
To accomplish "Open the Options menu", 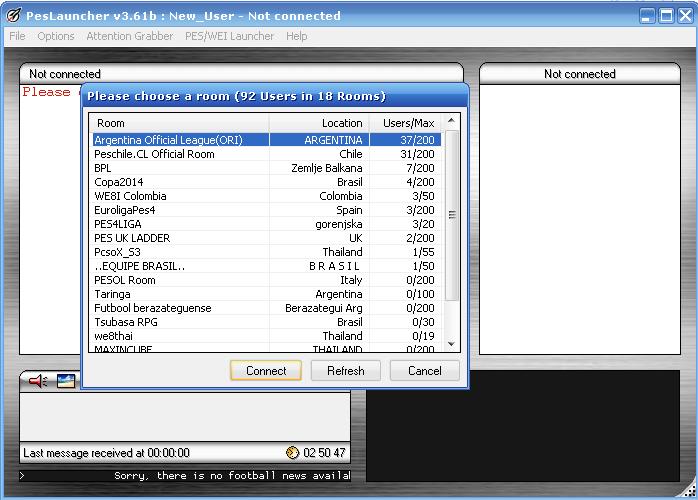I will [56, 36].
